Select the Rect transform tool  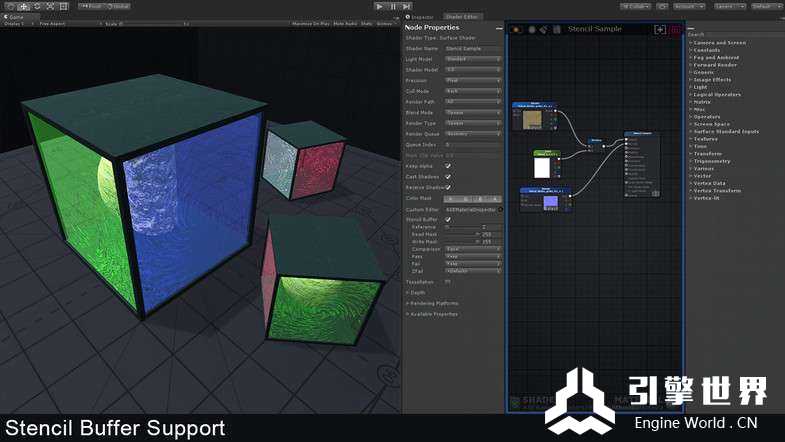(x=64, y=7)
